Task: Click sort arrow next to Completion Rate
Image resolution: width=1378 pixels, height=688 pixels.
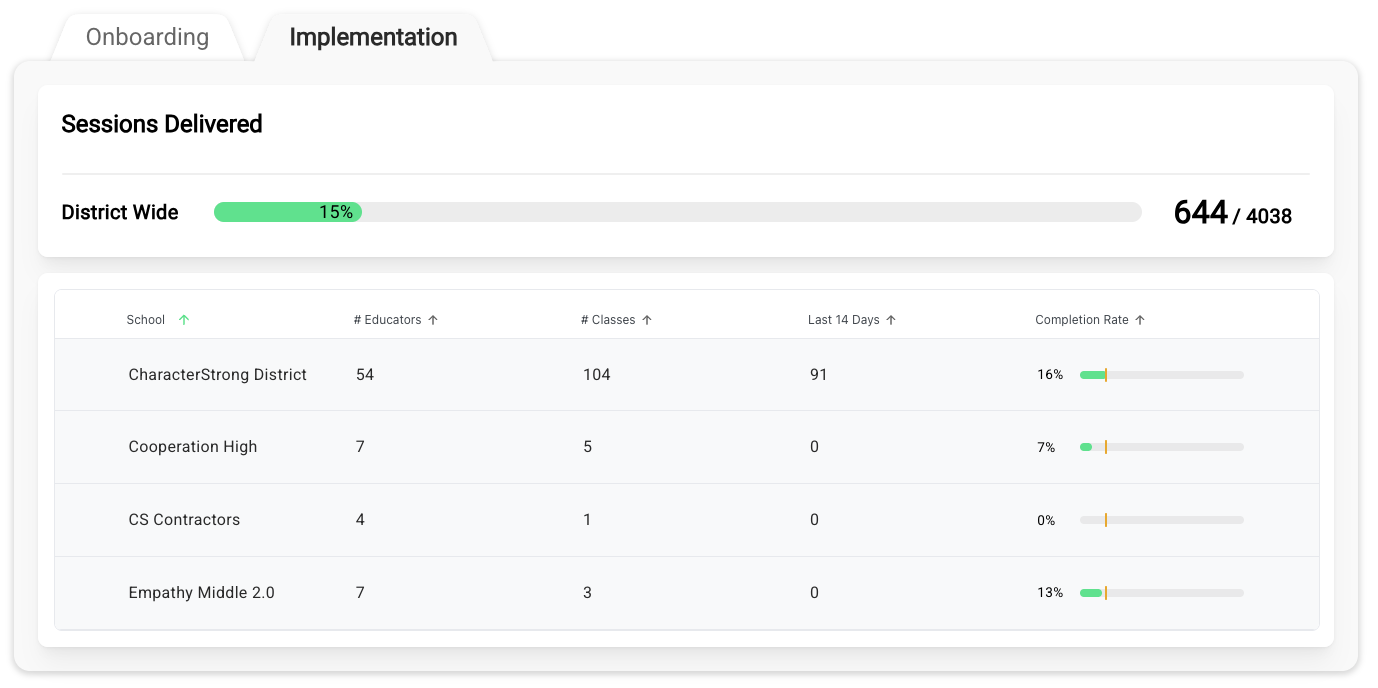Action: pyautogui.click(x=1140, y=320)
